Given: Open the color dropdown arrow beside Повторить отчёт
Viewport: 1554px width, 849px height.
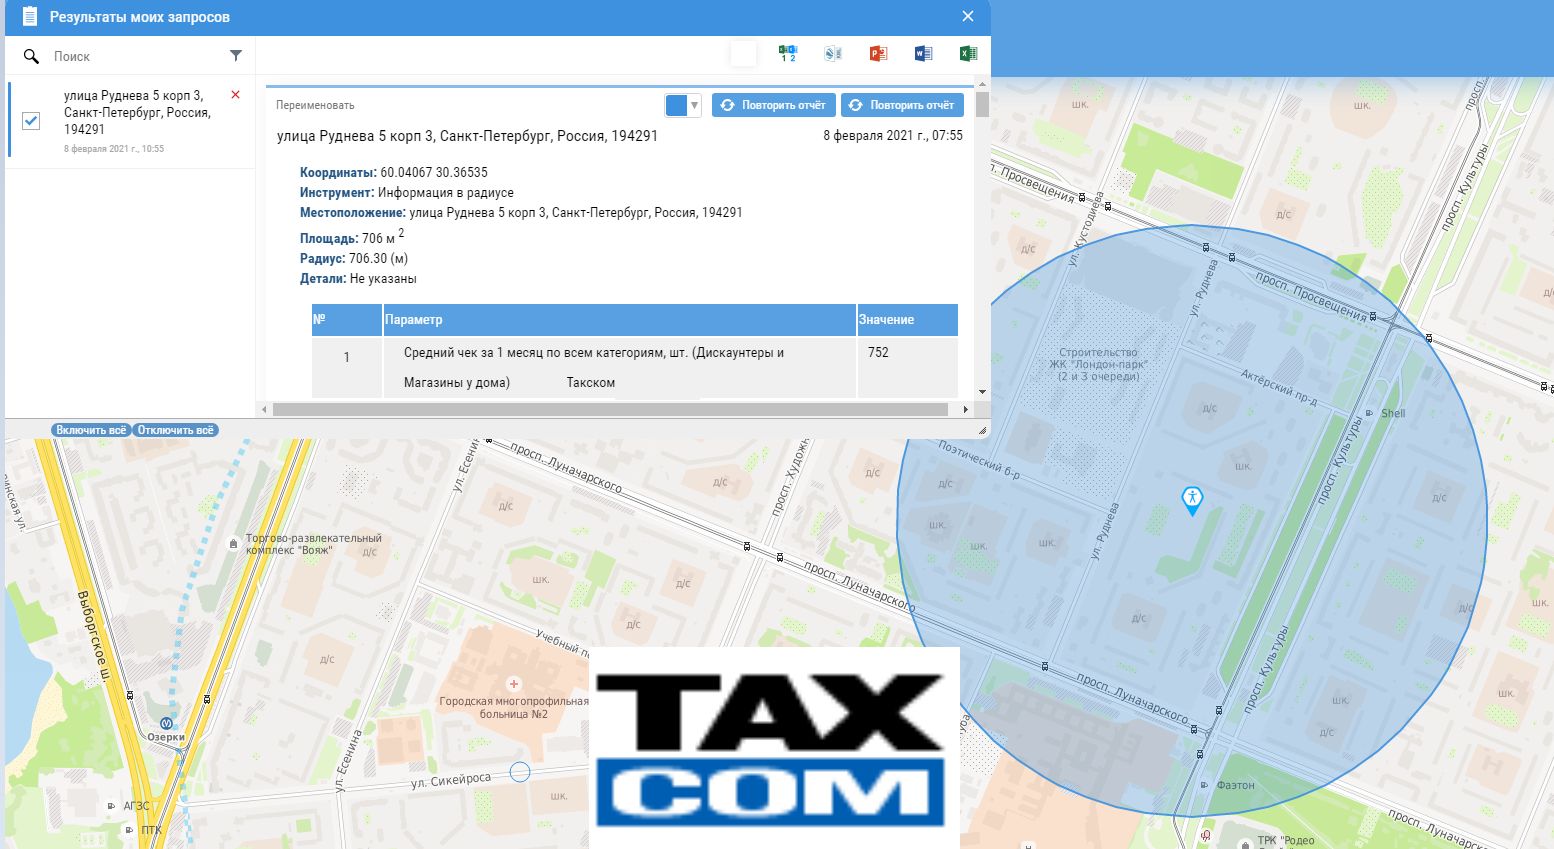Looking at the screenshot, I should 694,105.
